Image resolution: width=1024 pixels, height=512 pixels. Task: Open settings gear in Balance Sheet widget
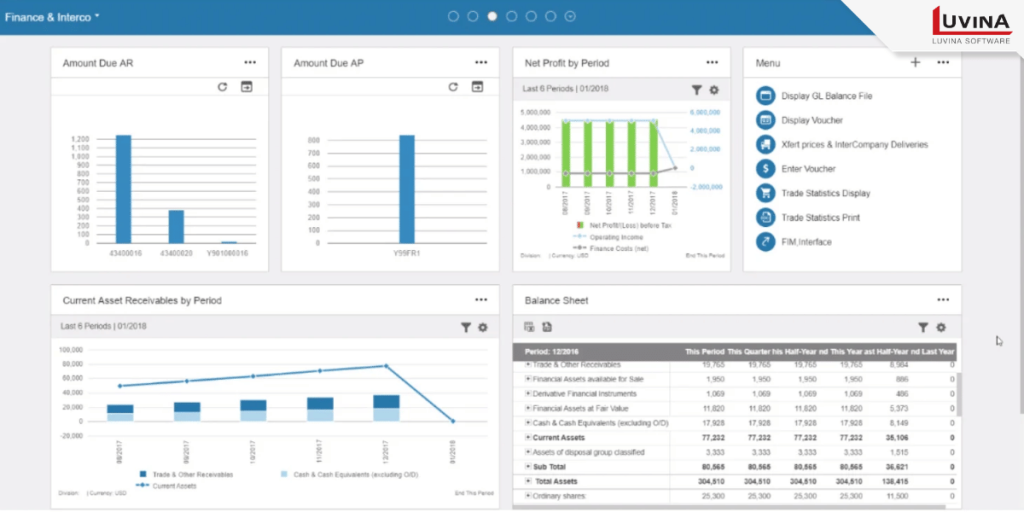pos(940,327)
